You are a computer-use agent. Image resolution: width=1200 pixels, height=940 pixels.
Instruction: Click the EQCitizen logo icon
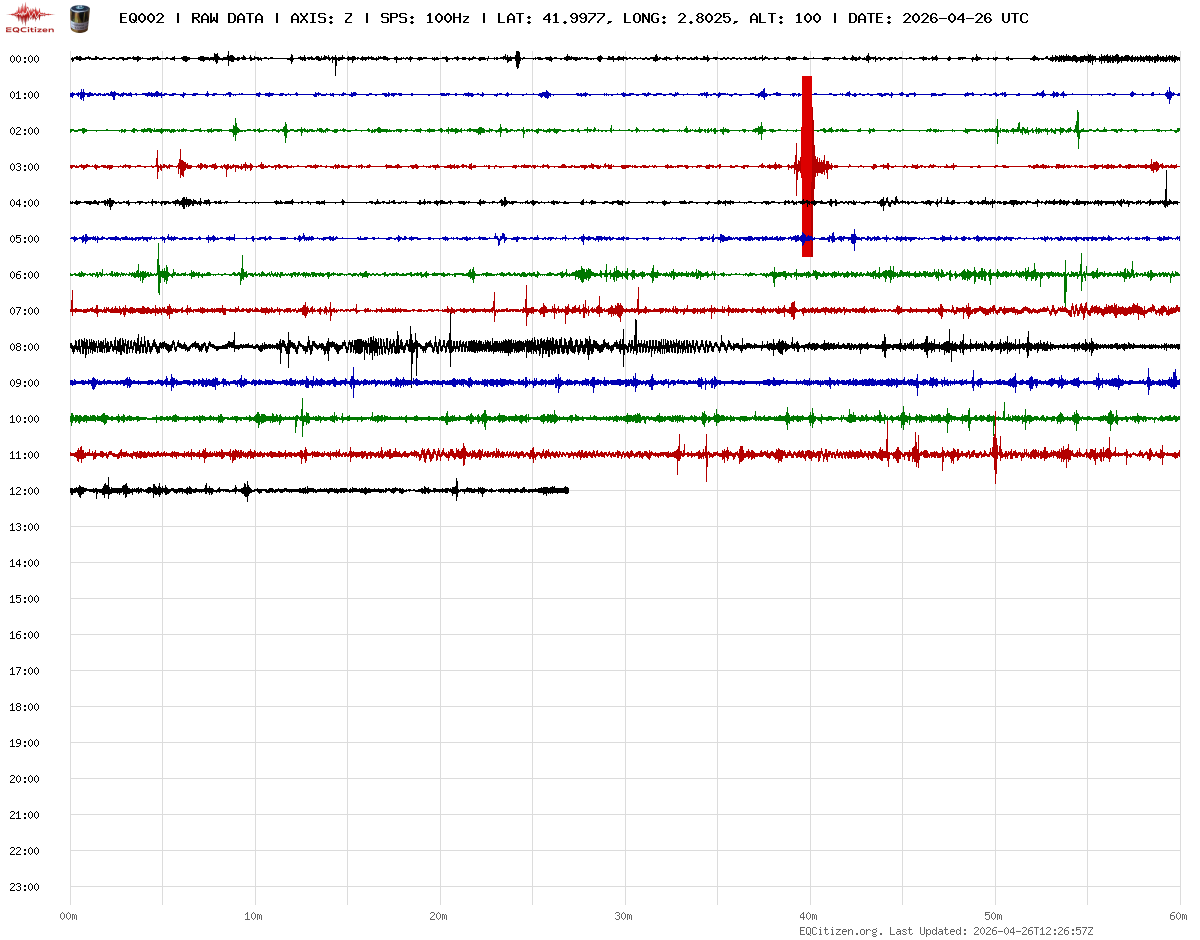pyautogui.click(x=30, y=18)
